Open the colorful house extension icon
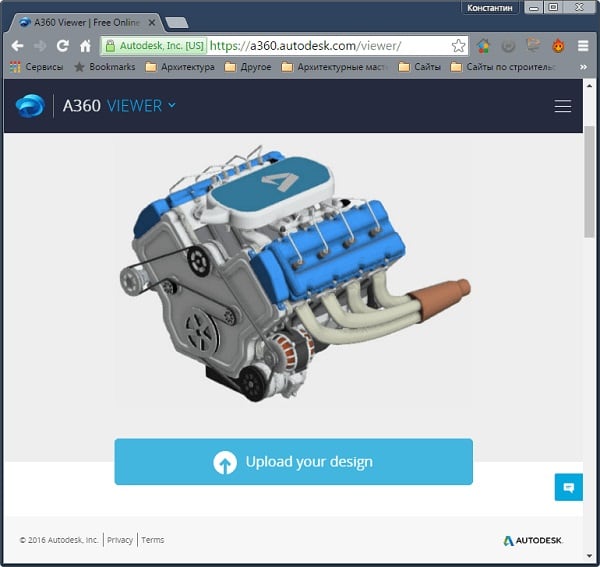This screenshot has height=567, width=600. [x=483, y=46]
